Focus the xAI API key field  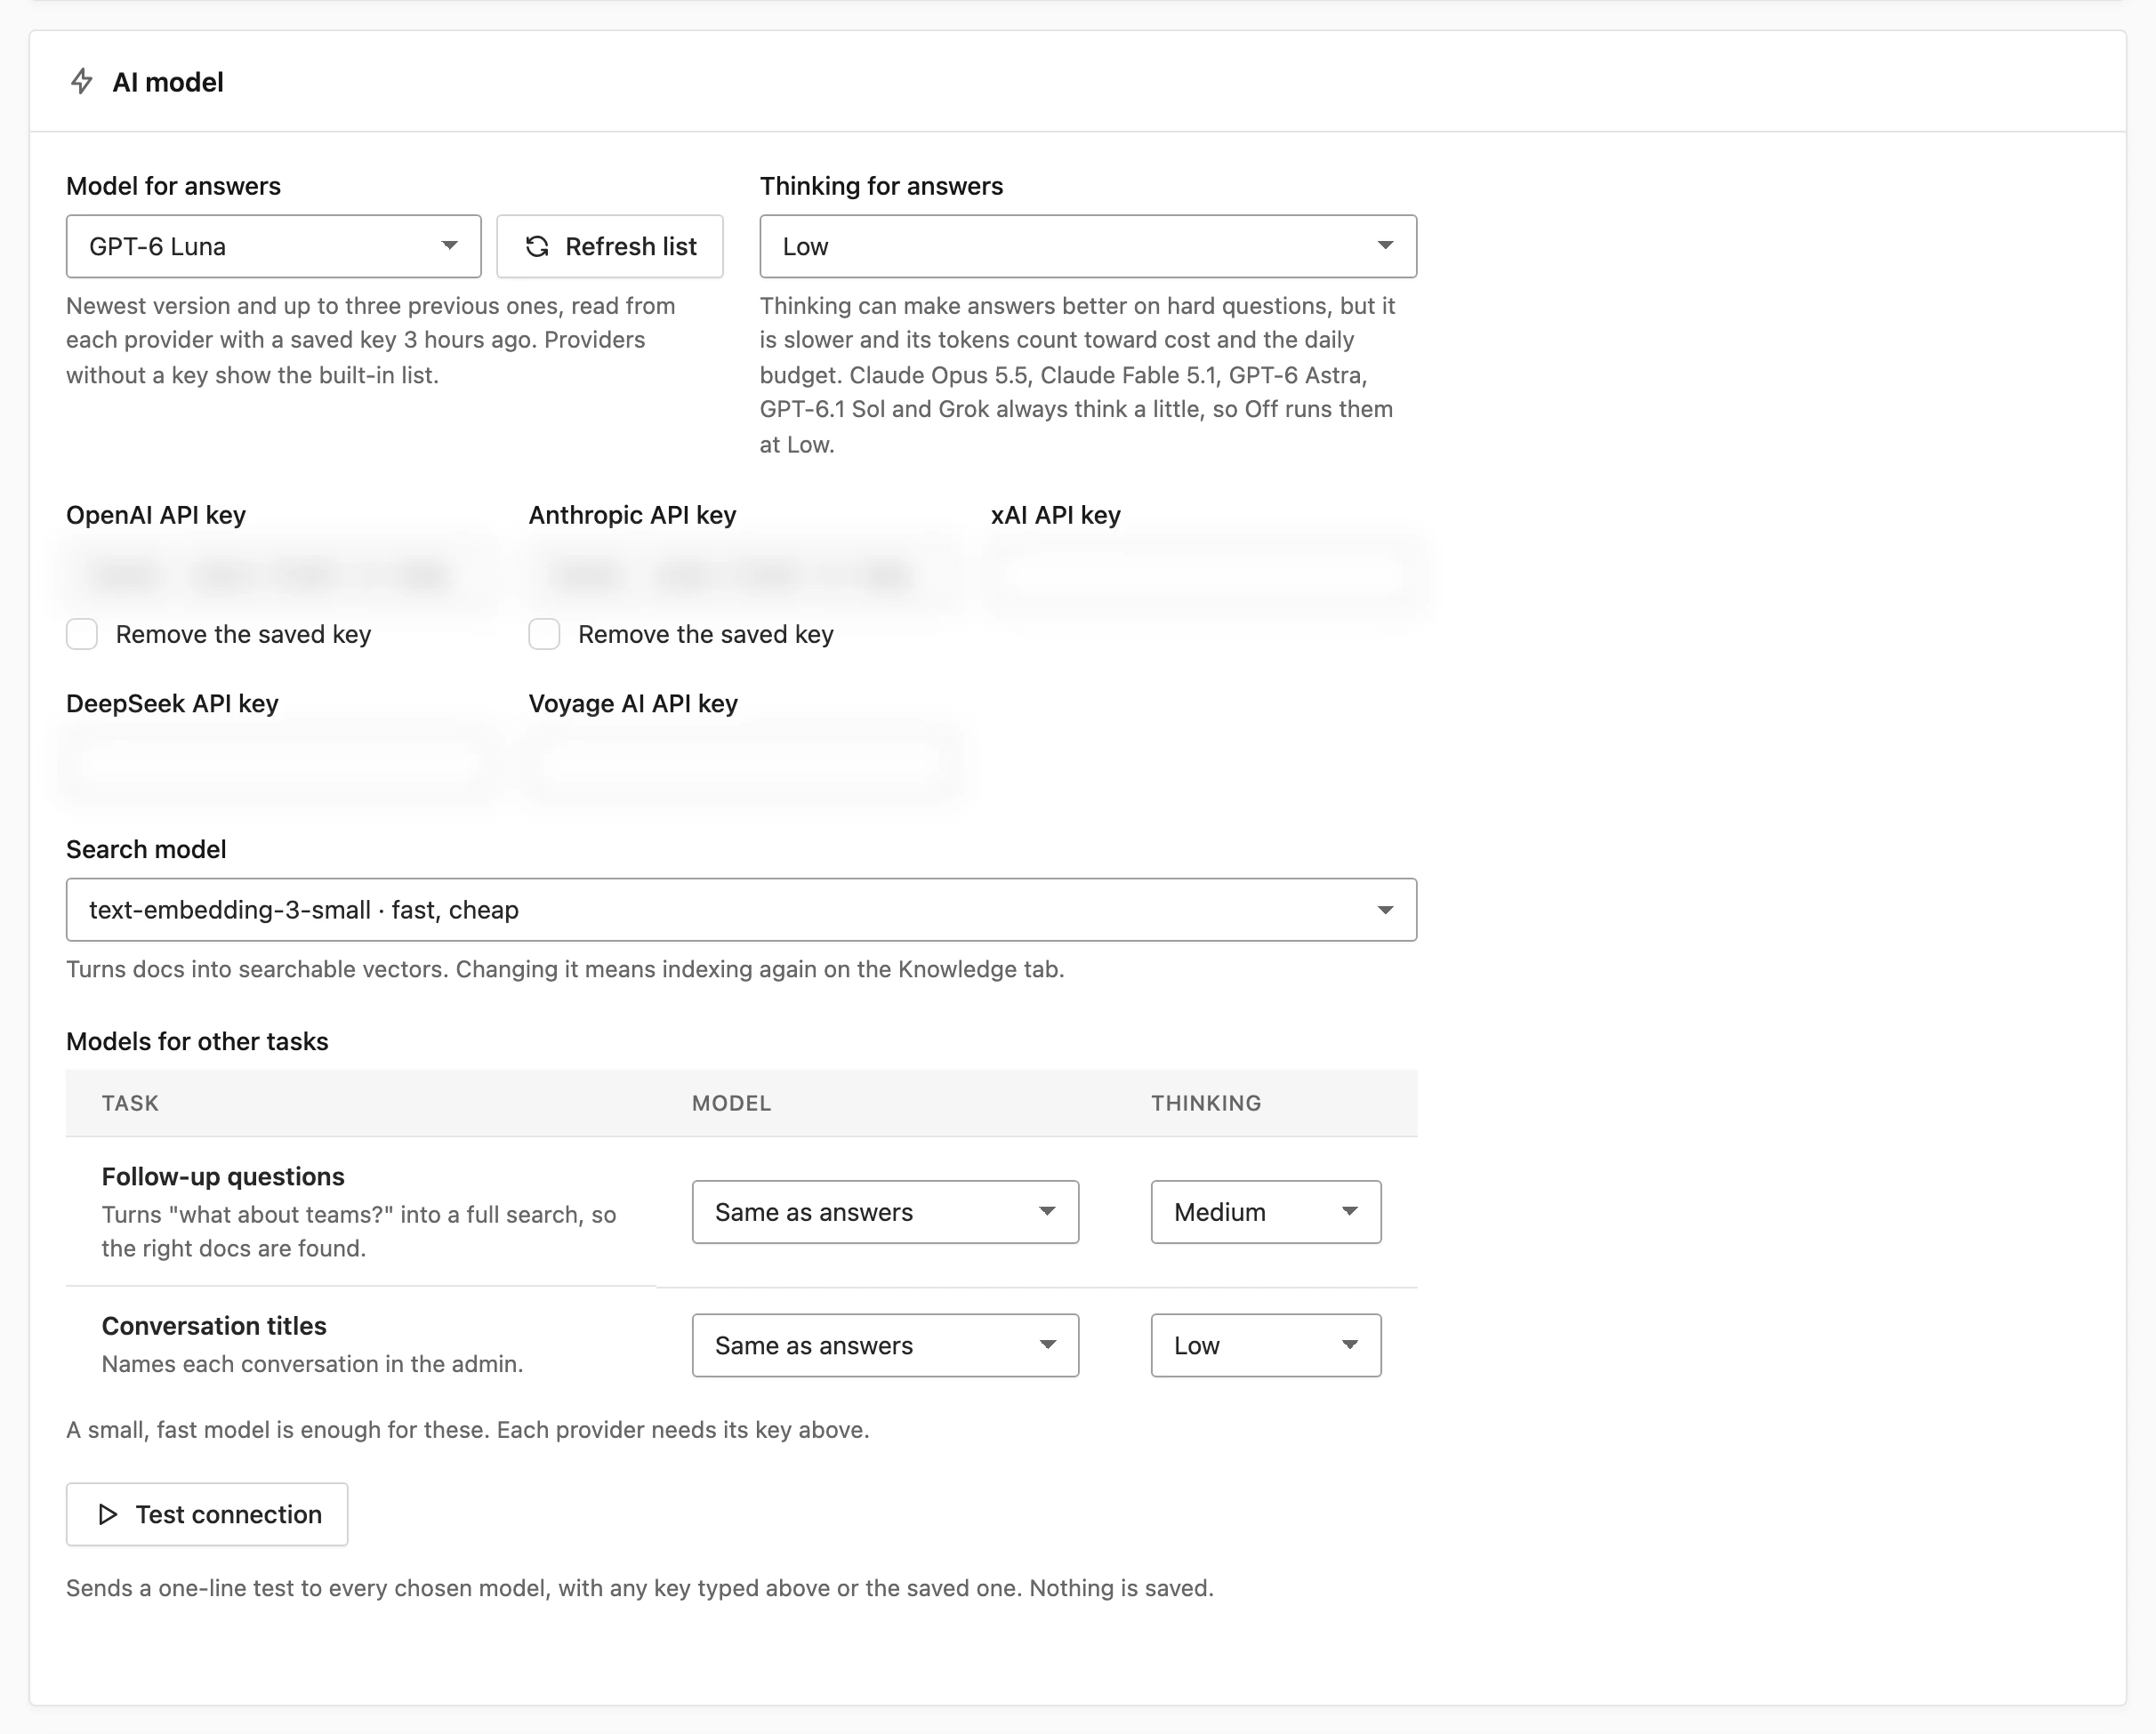[x=1204, y=575]
